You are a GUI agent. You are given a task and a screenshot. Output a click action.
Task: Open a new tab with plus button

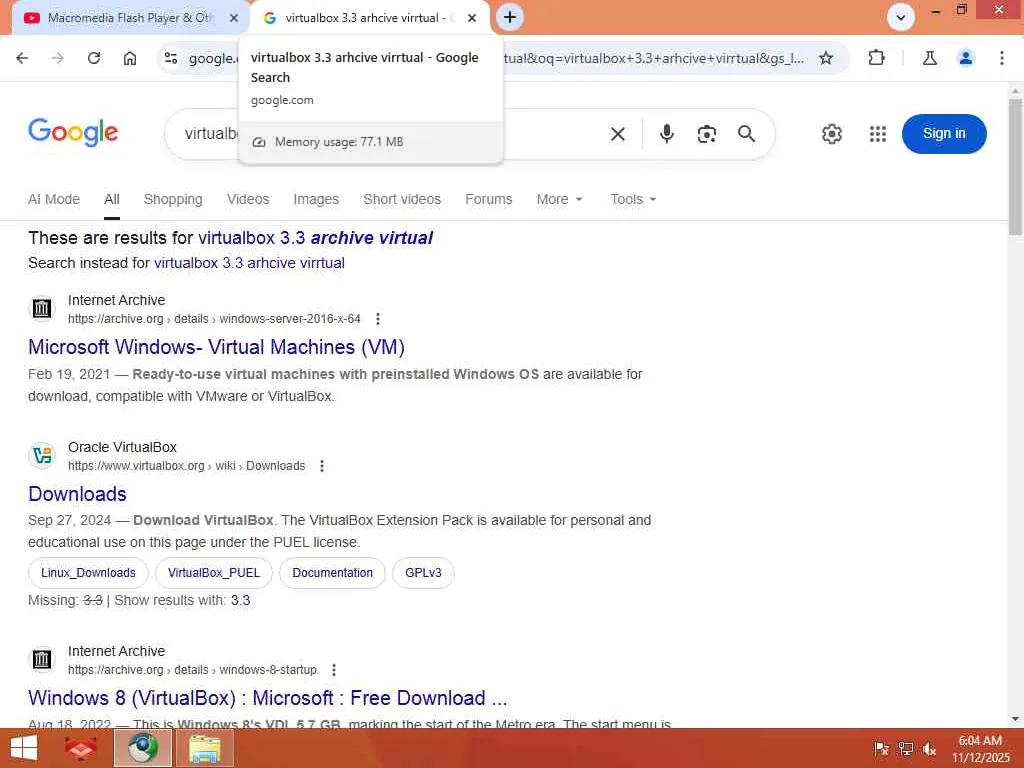(x=510, y=17)
